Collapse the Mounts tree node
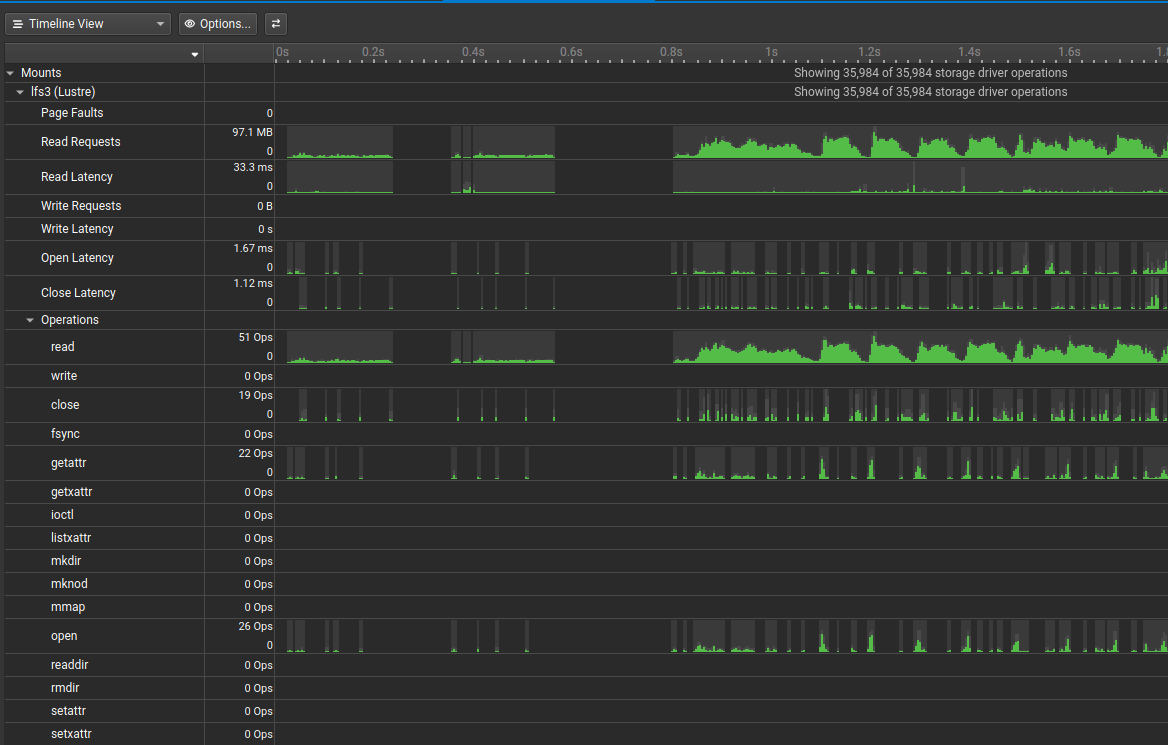This screenshot has width=1168, height=745. pos(10,73)
